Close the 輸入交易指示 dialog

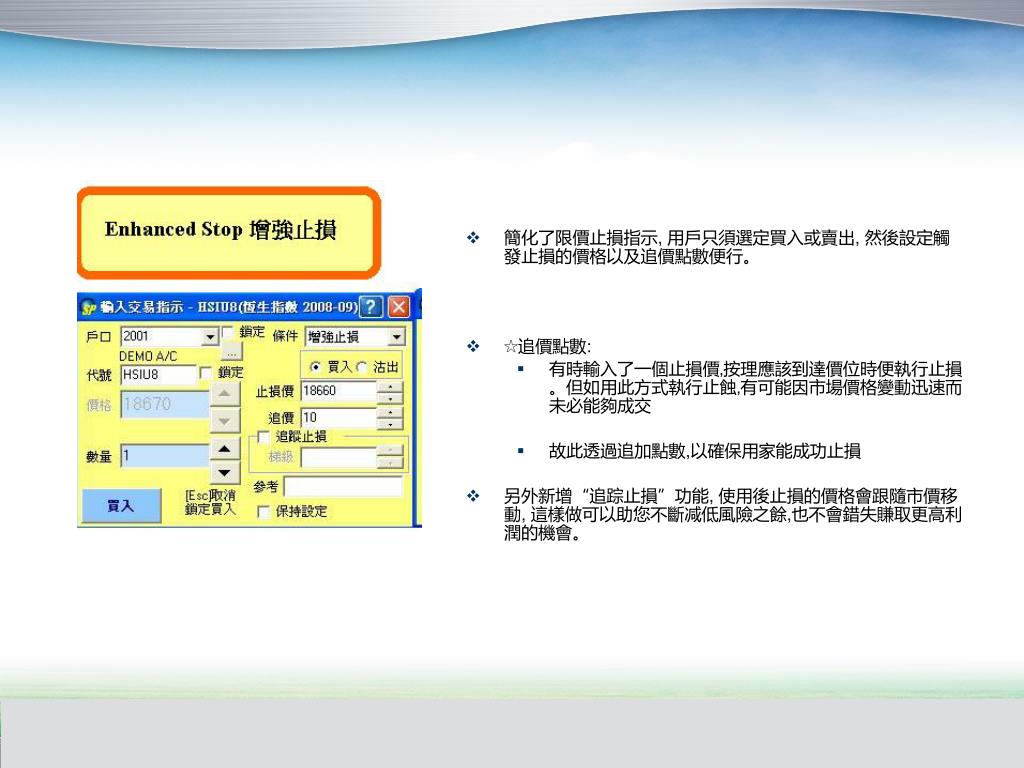point(398,306)
